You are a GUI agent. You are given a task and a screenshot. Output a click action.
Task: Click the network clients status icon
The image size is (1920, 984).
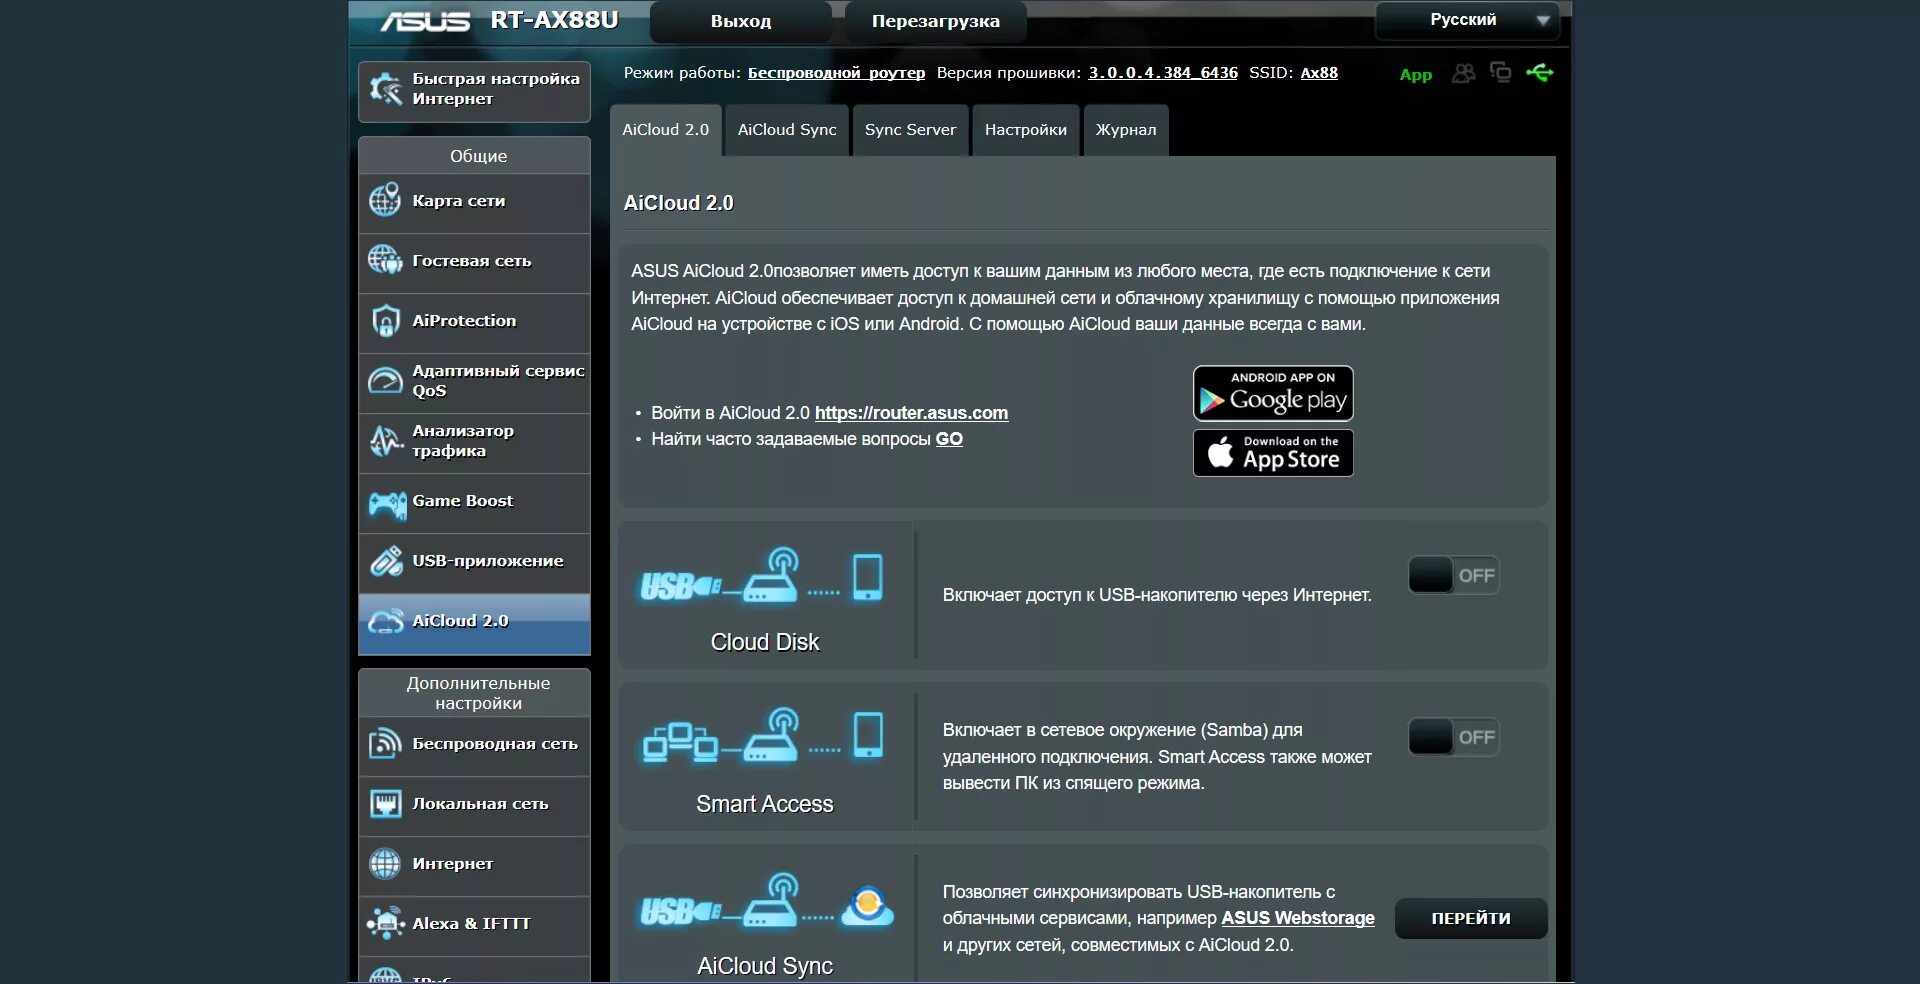tap(1501, 72)
